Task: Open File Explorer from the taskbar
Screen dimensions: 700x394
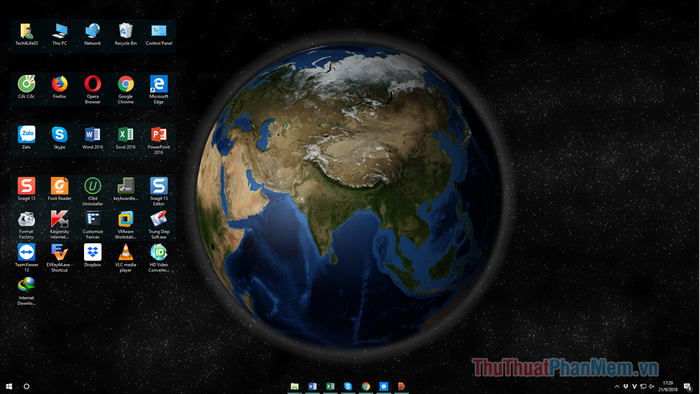Action: (x=295, y=386)
